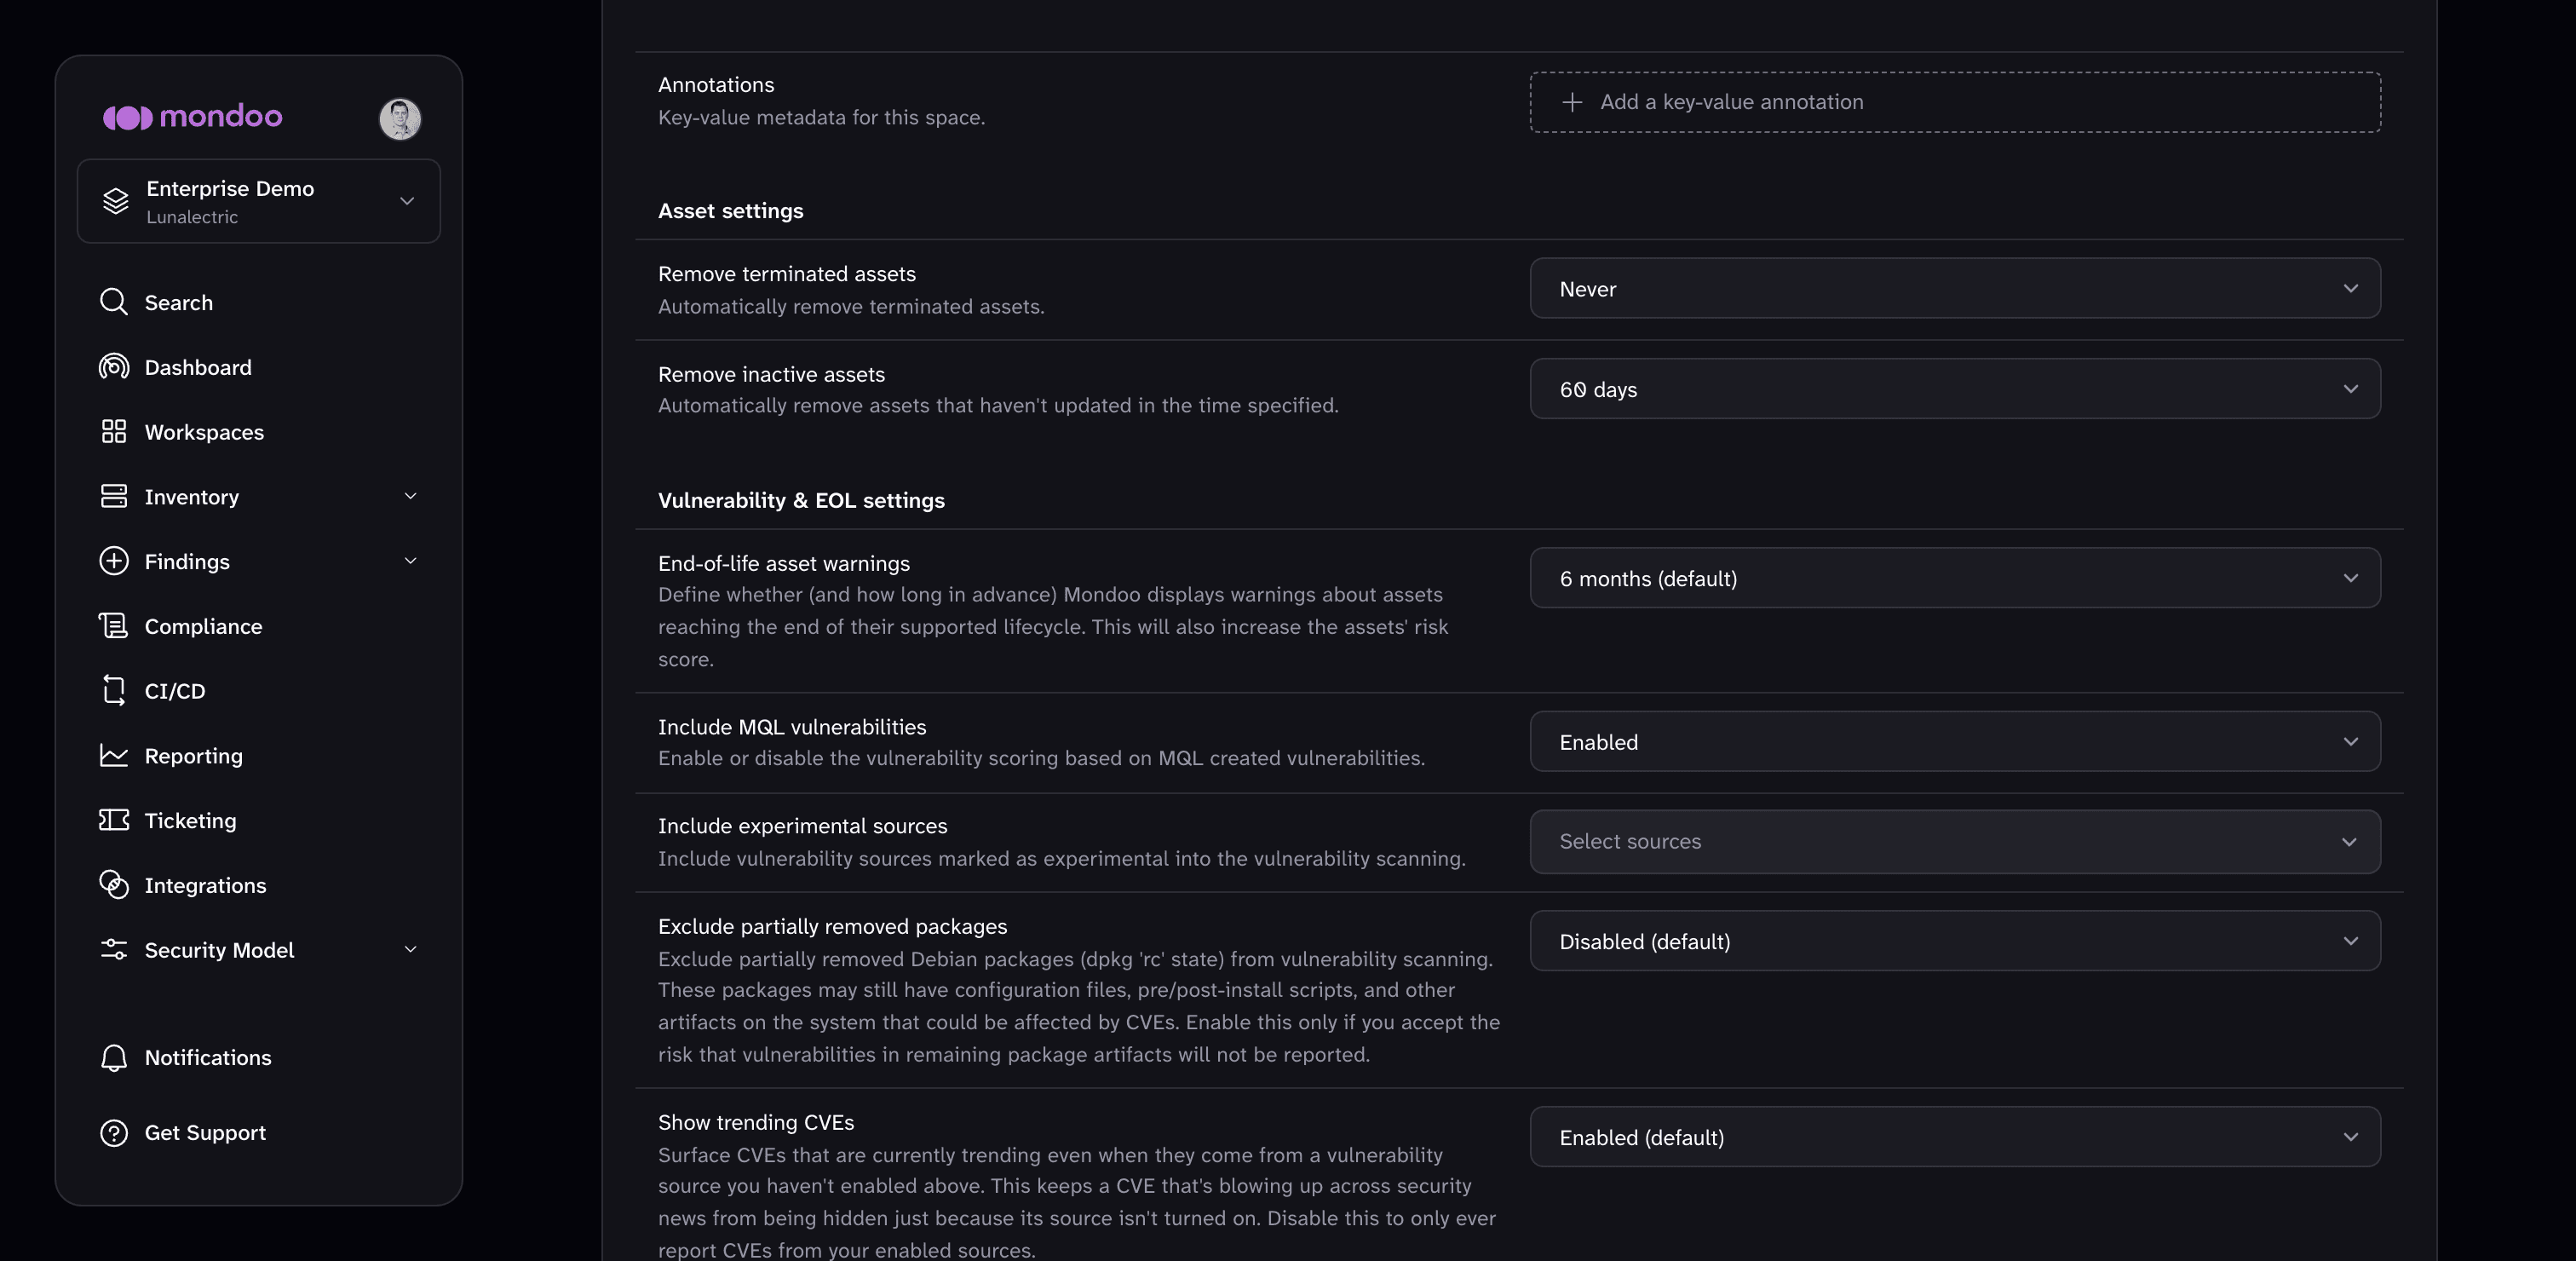Open the Select sources dropdown
The width and height of the screenshot is (2576, 1261).
pos(1955,842)
